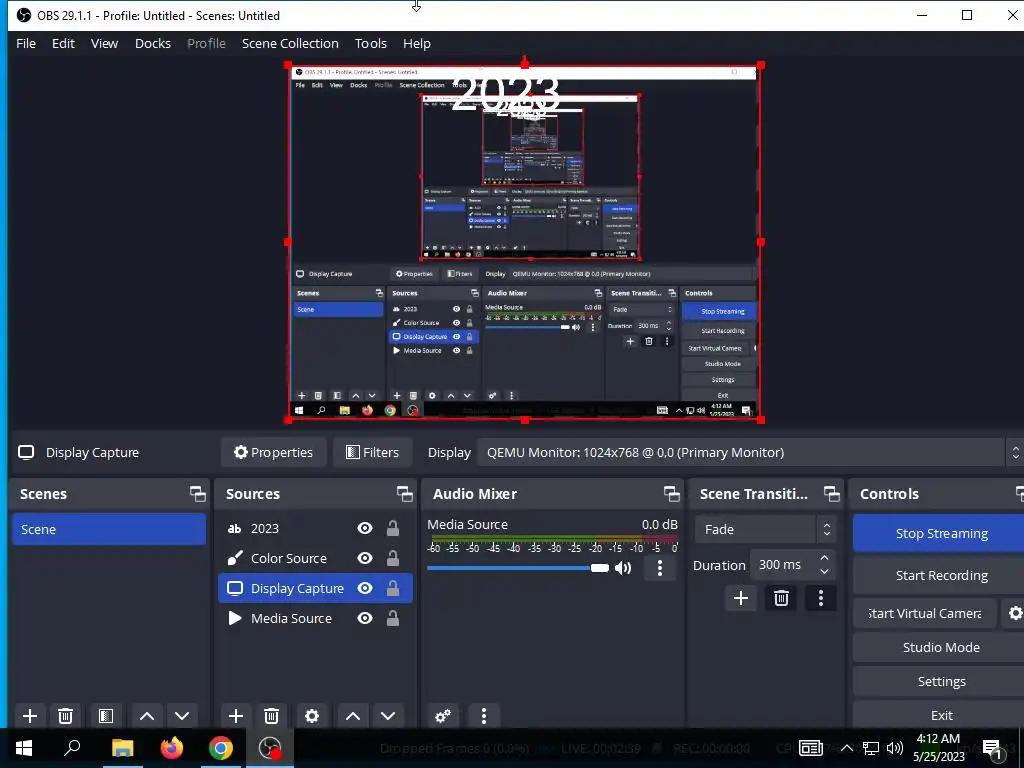Select the Scene entry in Scenes list
Image resolution: width=1024 pixels, height=768 pixels.
click(x=109, y=529)
